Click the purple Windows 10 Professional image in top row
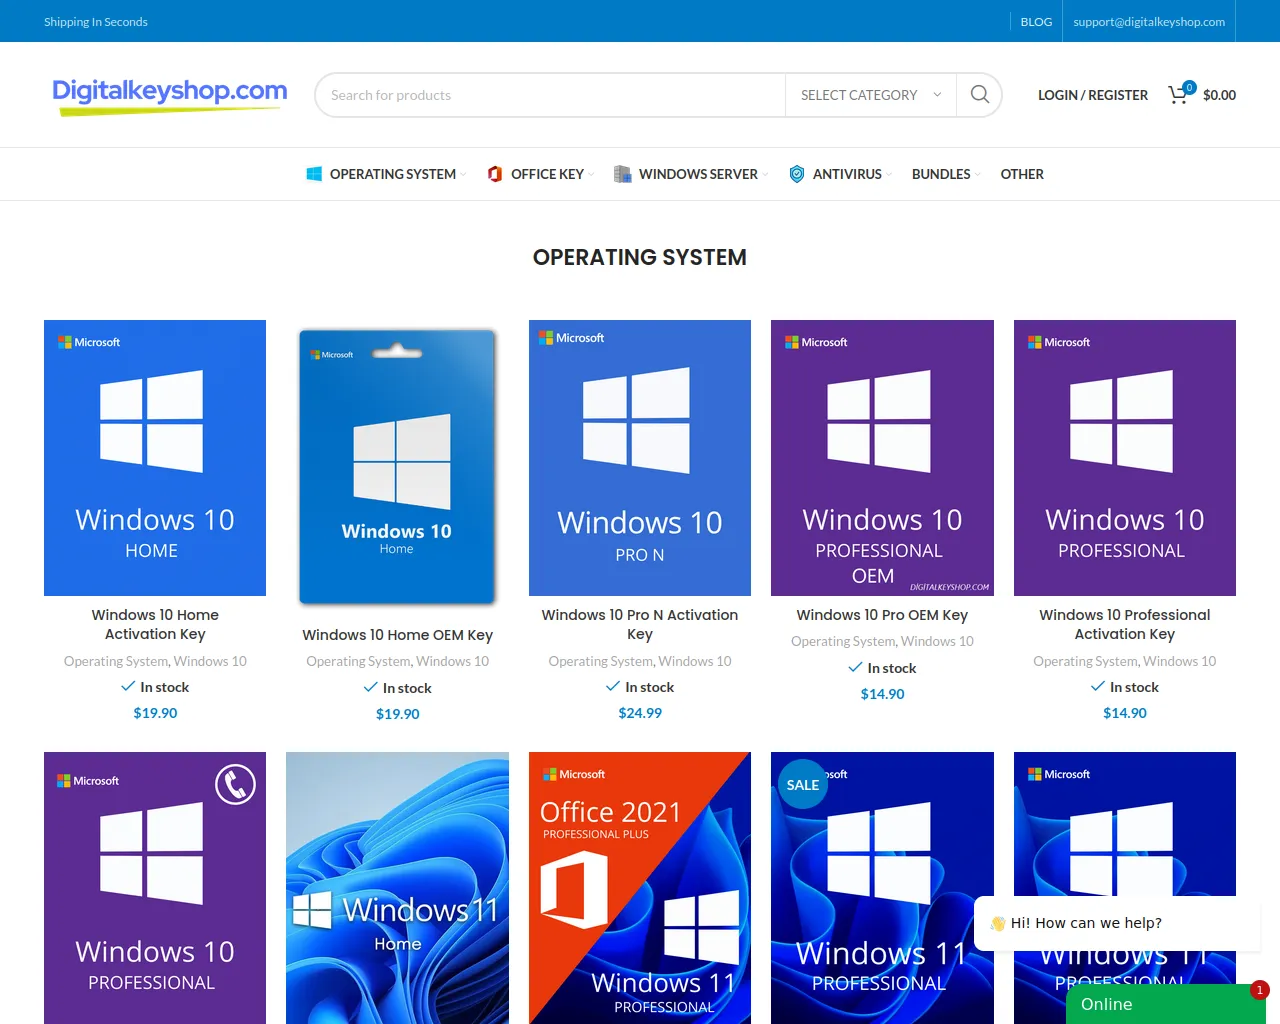This screenshot has width=1280, height=1024. (1125, 458)
